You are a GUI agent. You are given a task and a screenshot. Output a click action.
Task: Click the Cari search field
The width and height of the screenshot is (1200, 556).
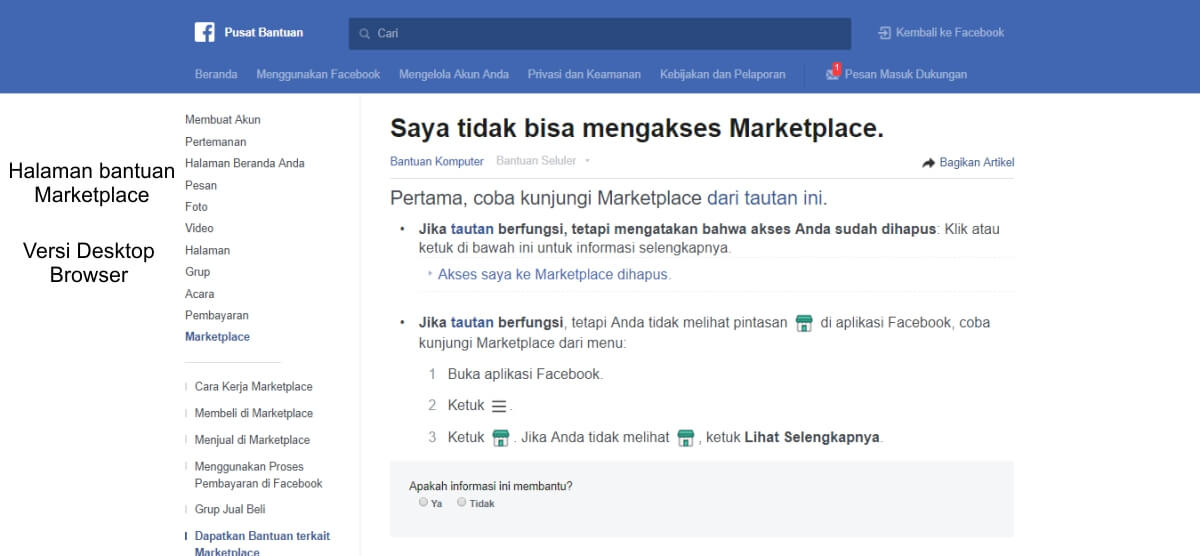click(x=600, y=33)
